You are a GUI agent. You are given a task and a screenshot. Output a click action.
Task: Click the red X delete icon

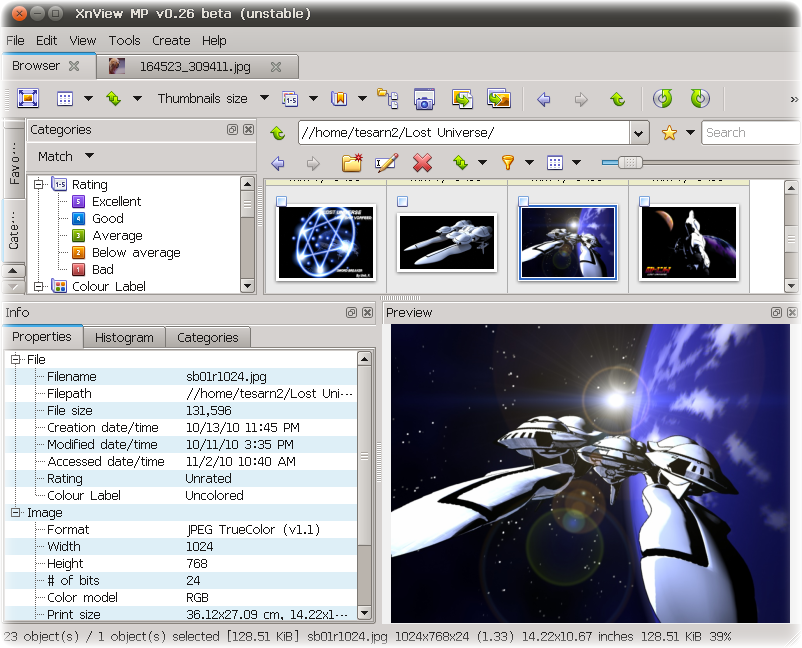[422, 162]
